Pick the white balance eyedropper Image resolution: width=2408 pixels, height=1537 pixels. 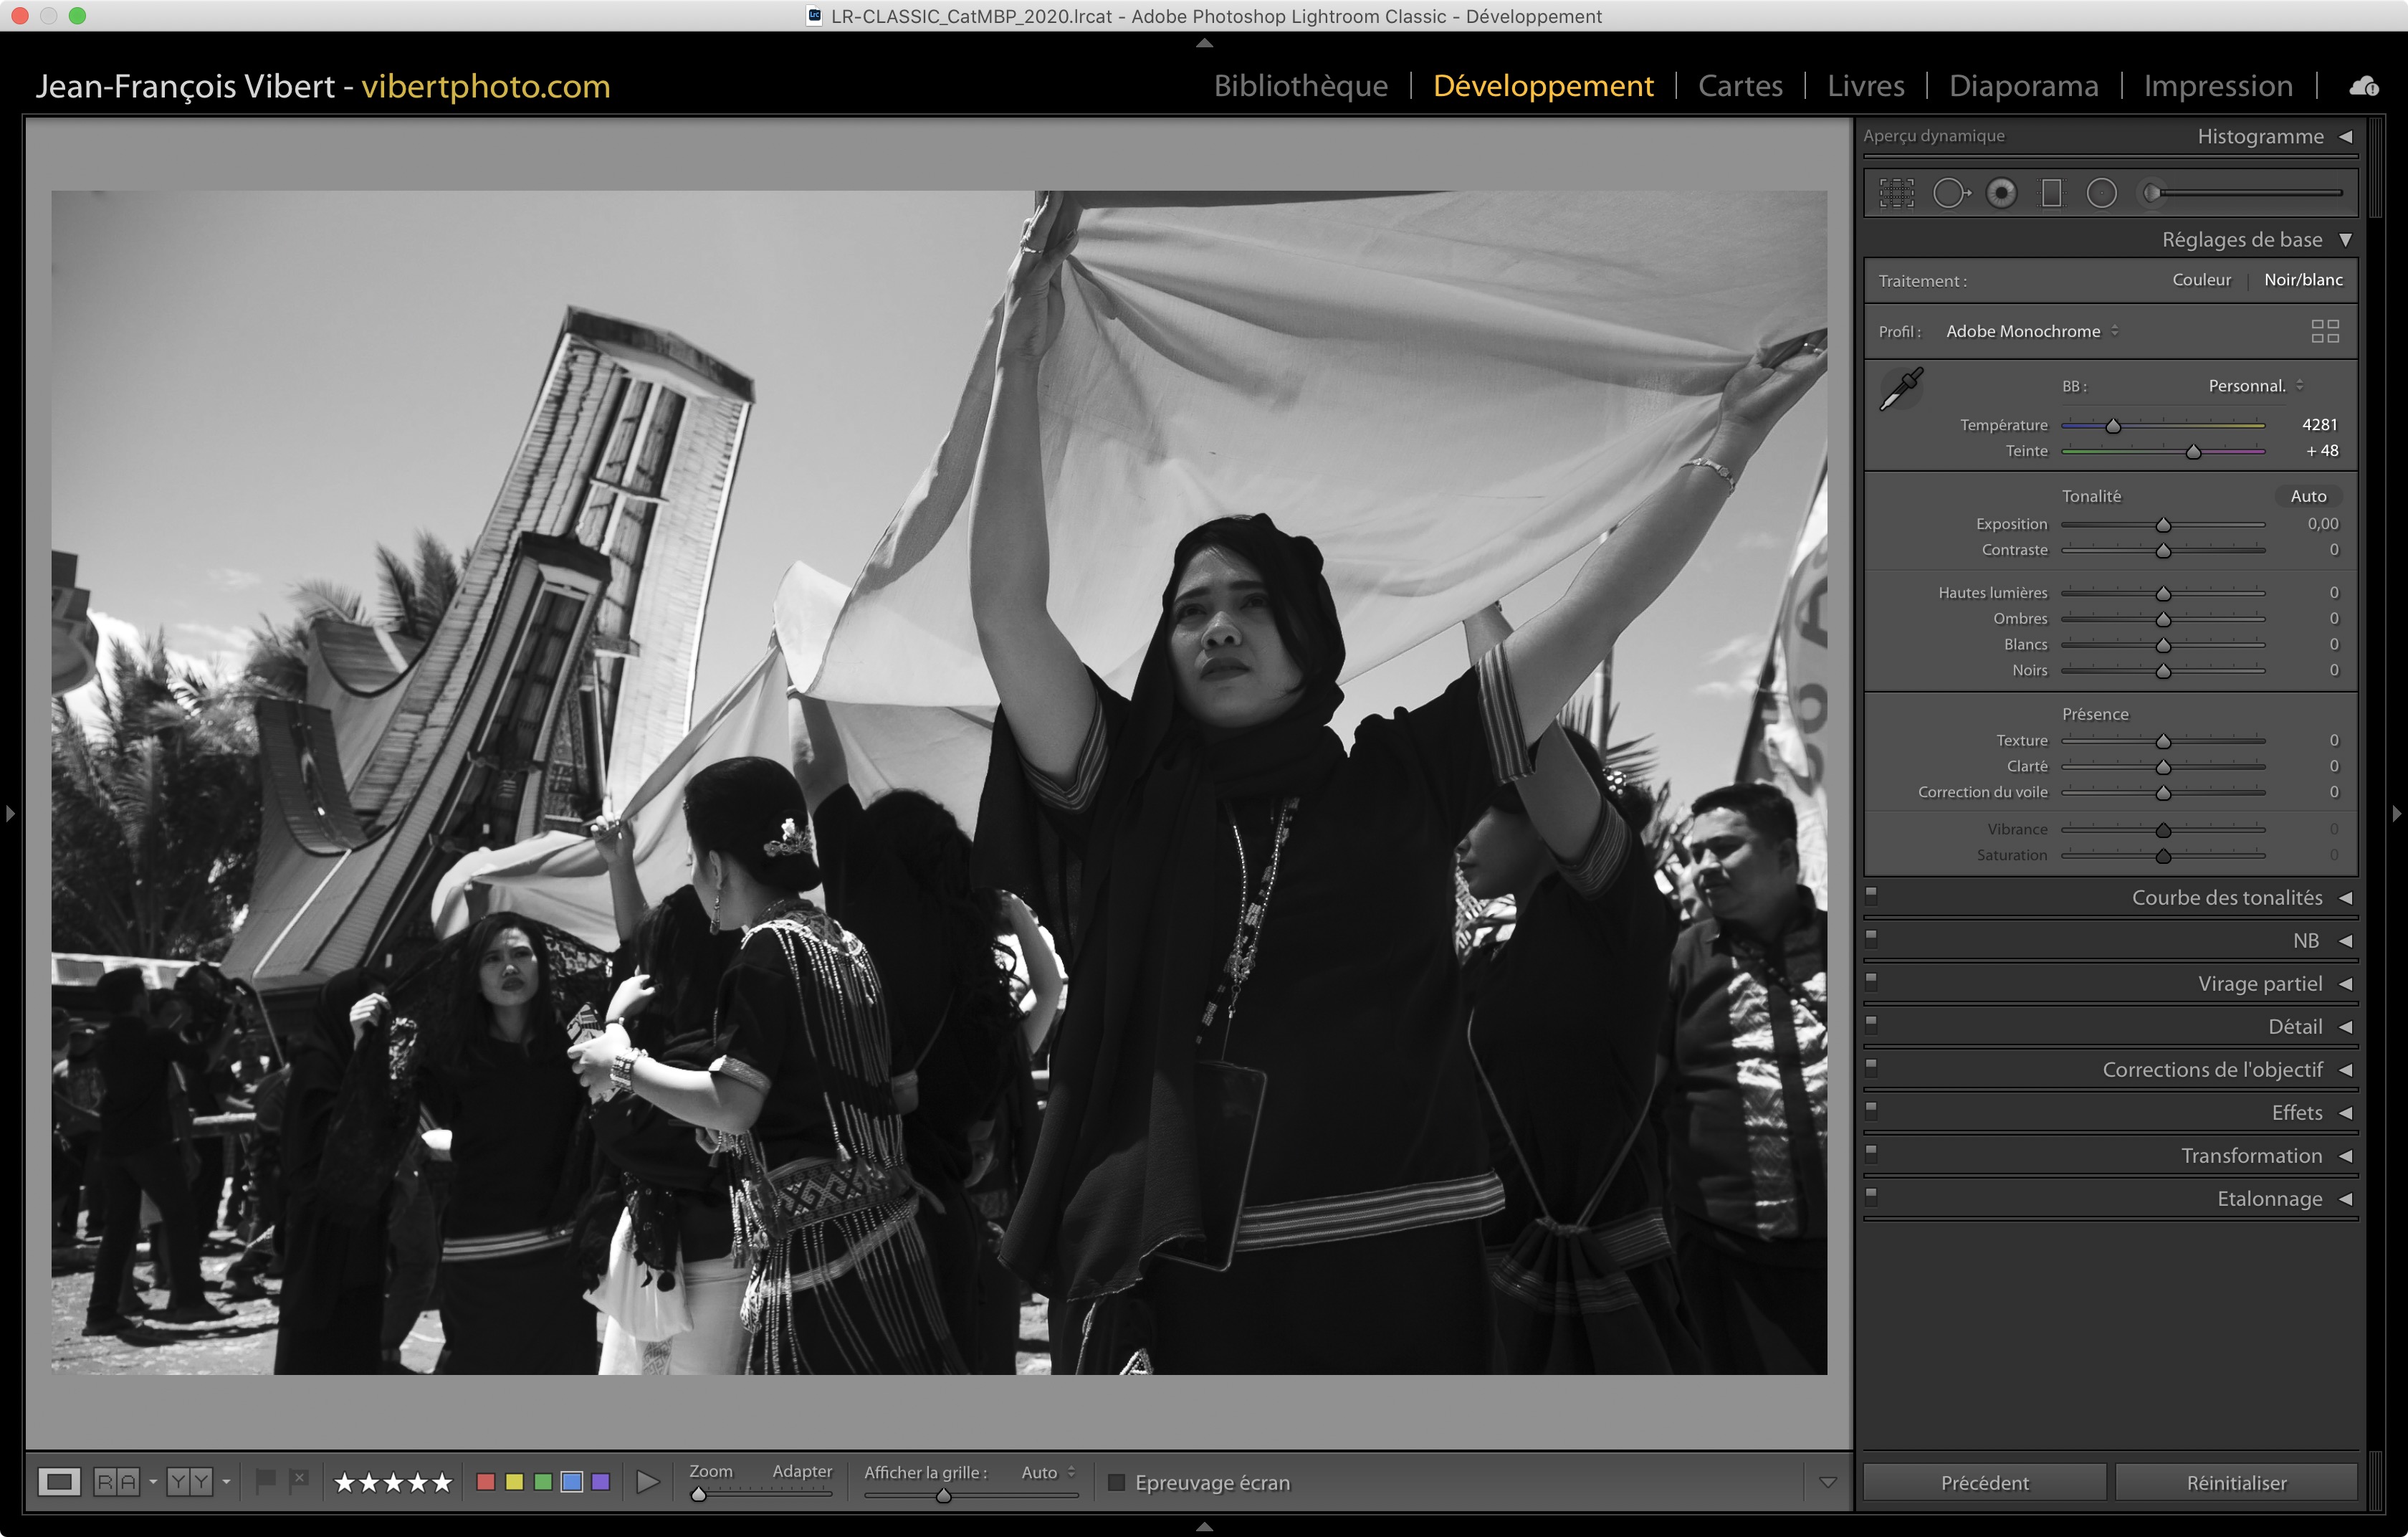tap(1901, 389)
